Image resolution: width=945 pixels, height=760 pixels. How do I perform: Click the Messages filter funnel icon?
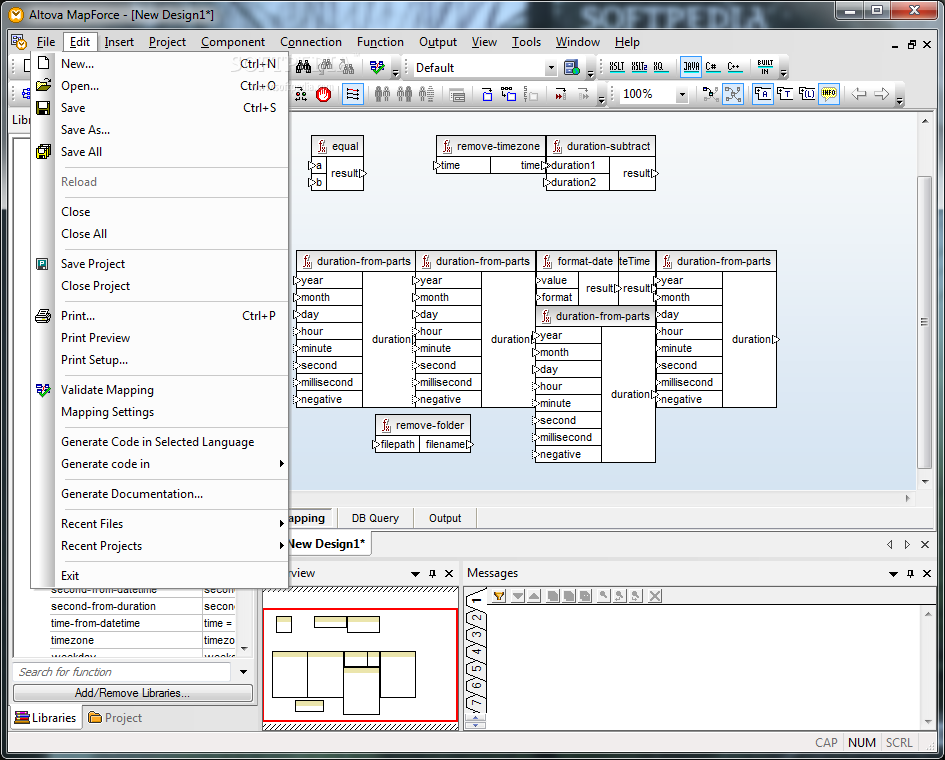coord(499,596)
